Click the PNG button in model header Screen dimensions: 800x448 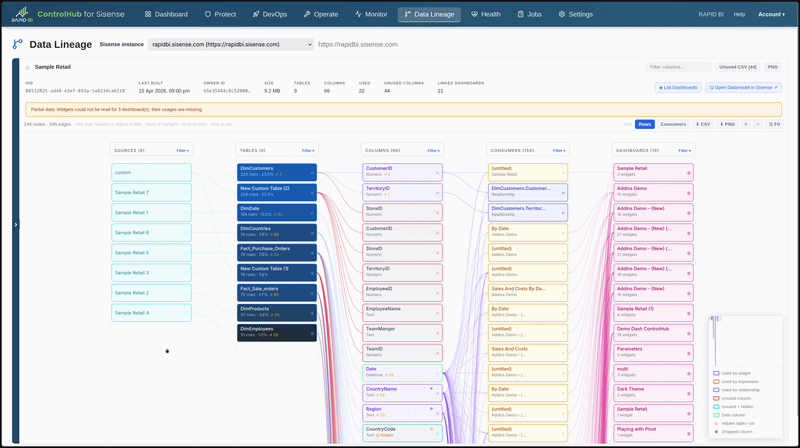click(x=772, y=67)
